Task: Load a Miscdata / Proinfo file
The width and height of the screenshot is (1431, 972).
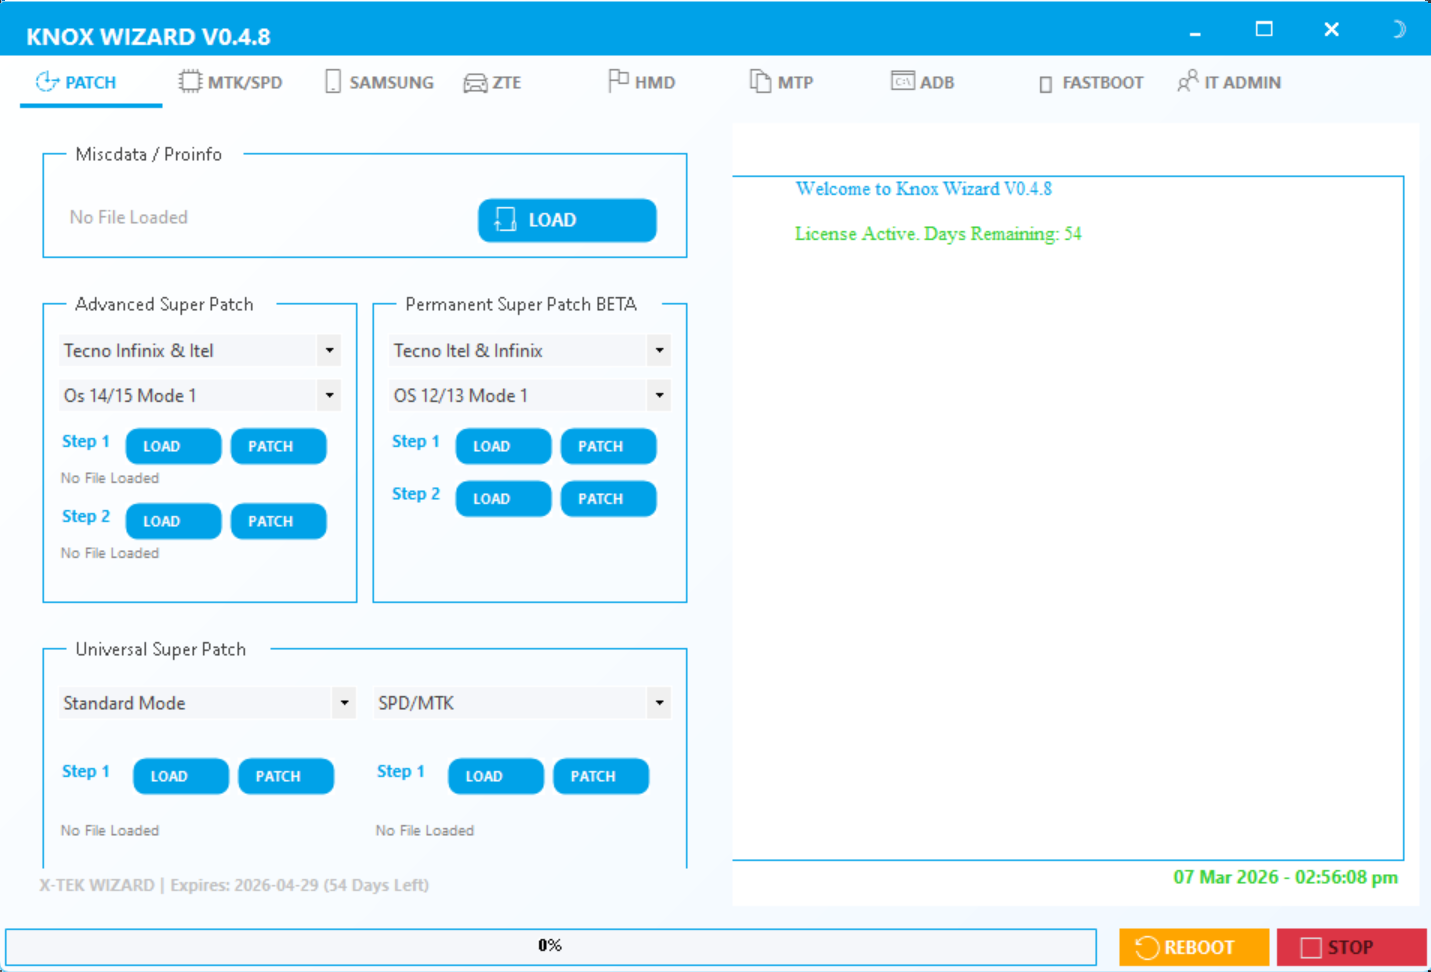Action: [x=567, y=220]
